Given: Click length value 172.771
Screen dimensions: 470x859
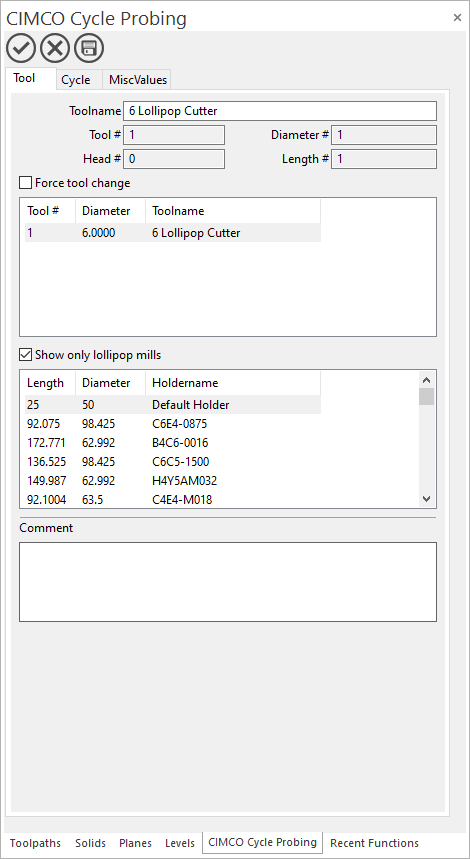Looking at the screenshot, I should [x=47, y=443].
